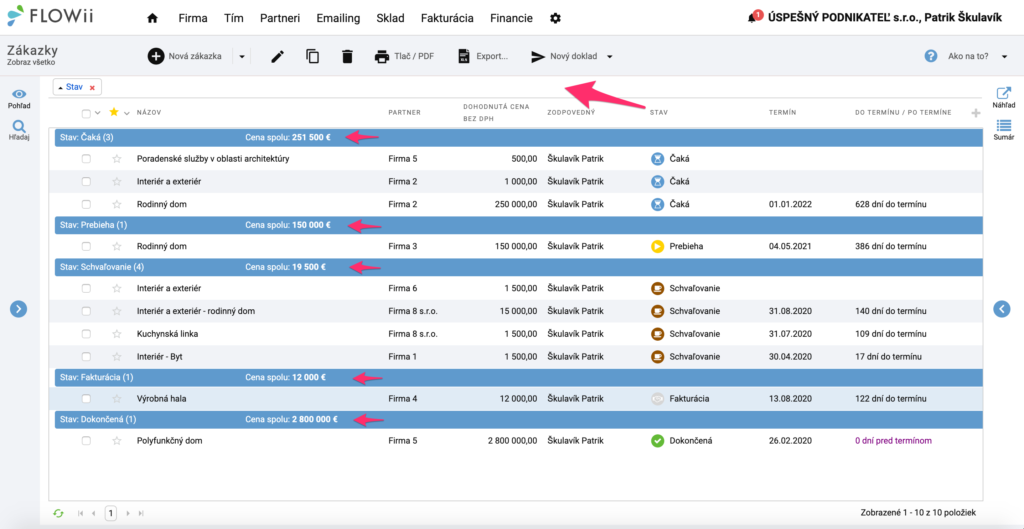Go to last page in pagination
The width and height of the screenshot is (1024, 529).
[142, 513]
